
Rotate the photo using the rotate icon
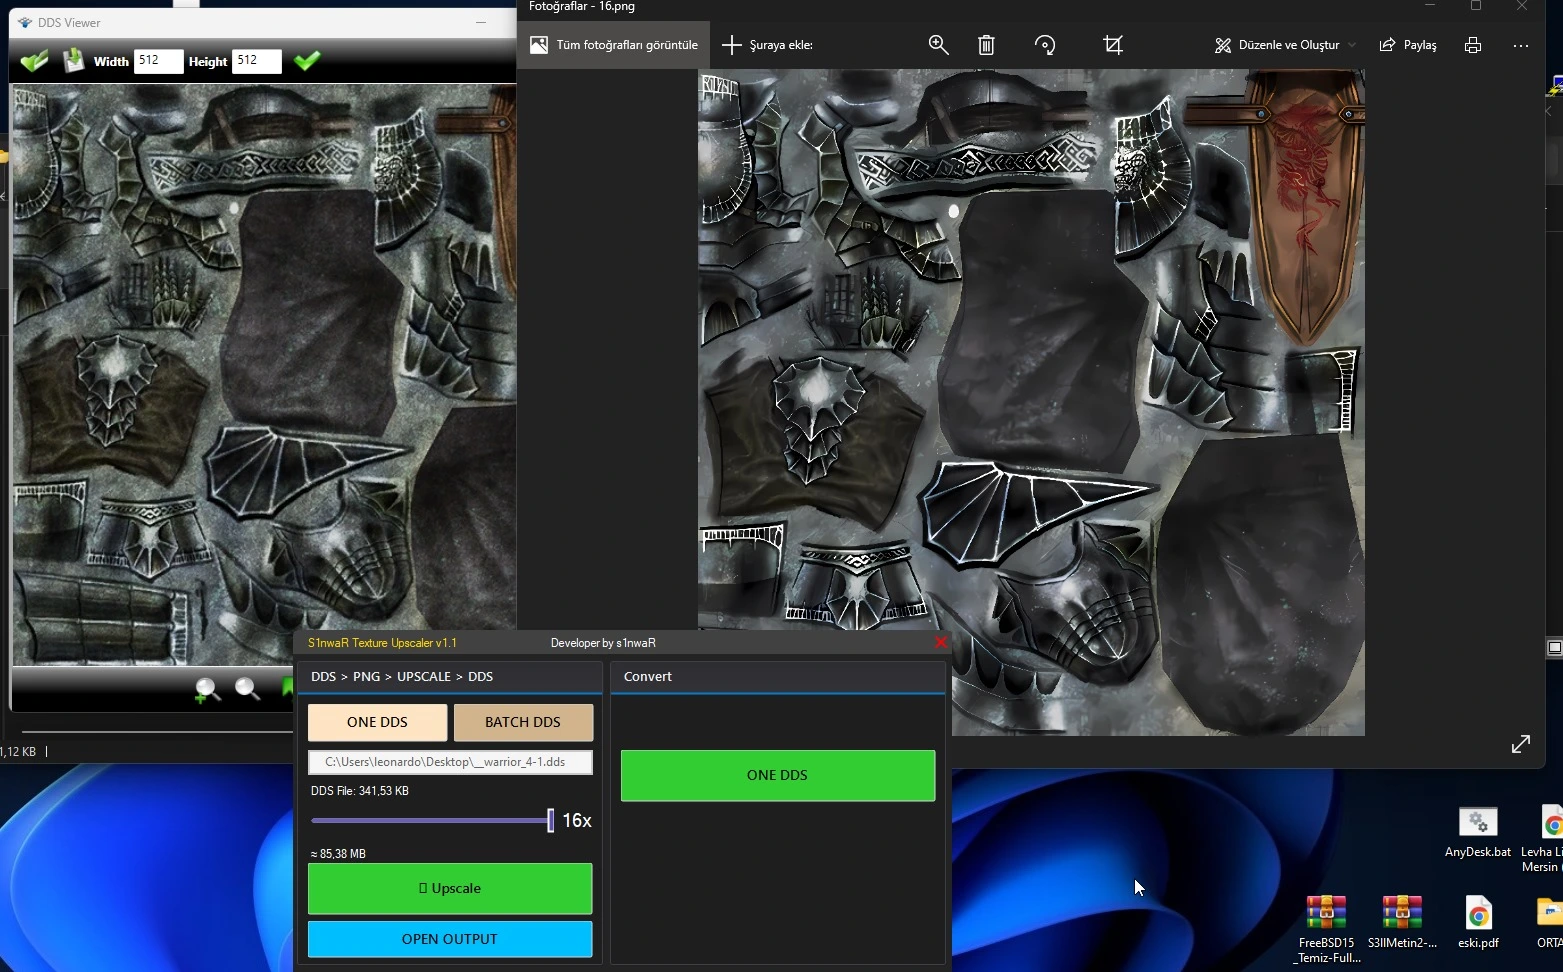tap(1045, 45)
